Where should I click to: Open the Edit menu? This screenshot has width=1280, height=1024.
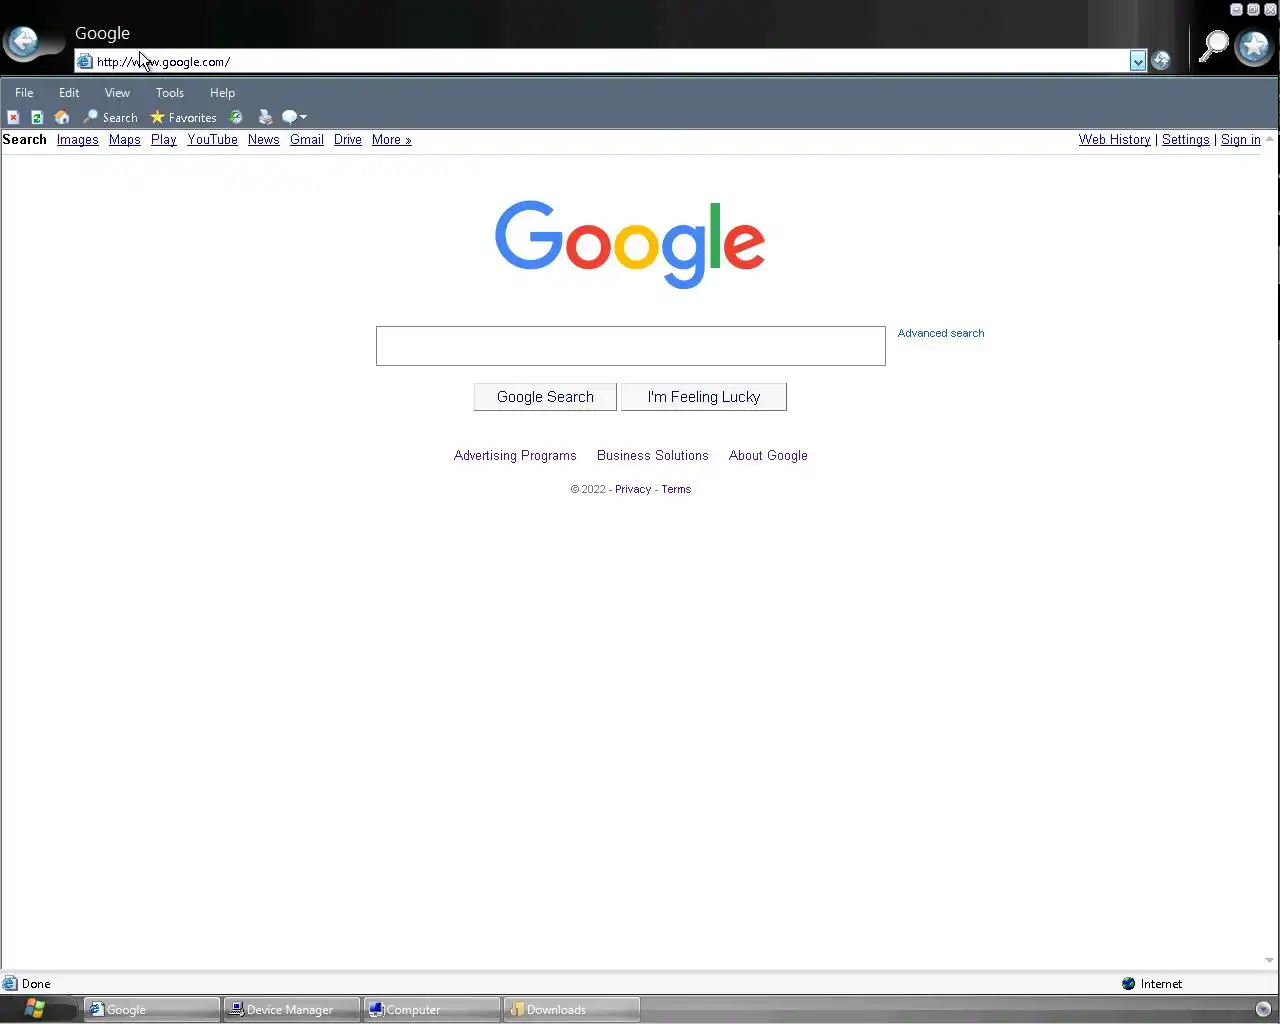[69, 93]
